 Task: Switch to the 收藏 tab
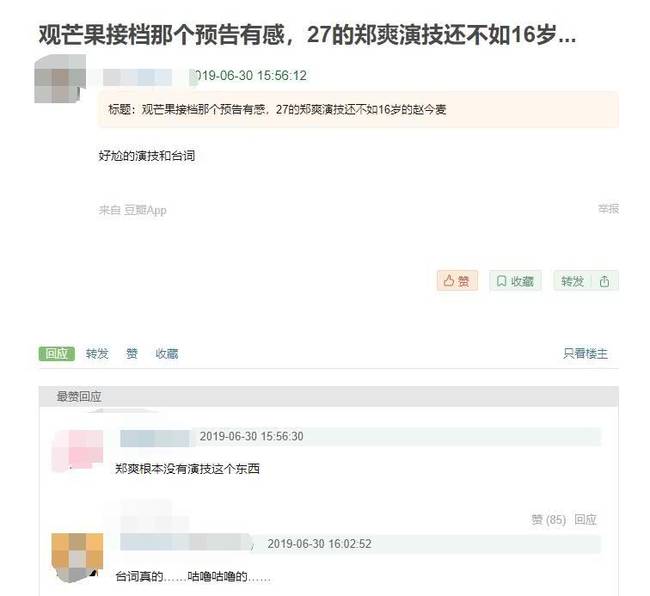tap(167, 354)
